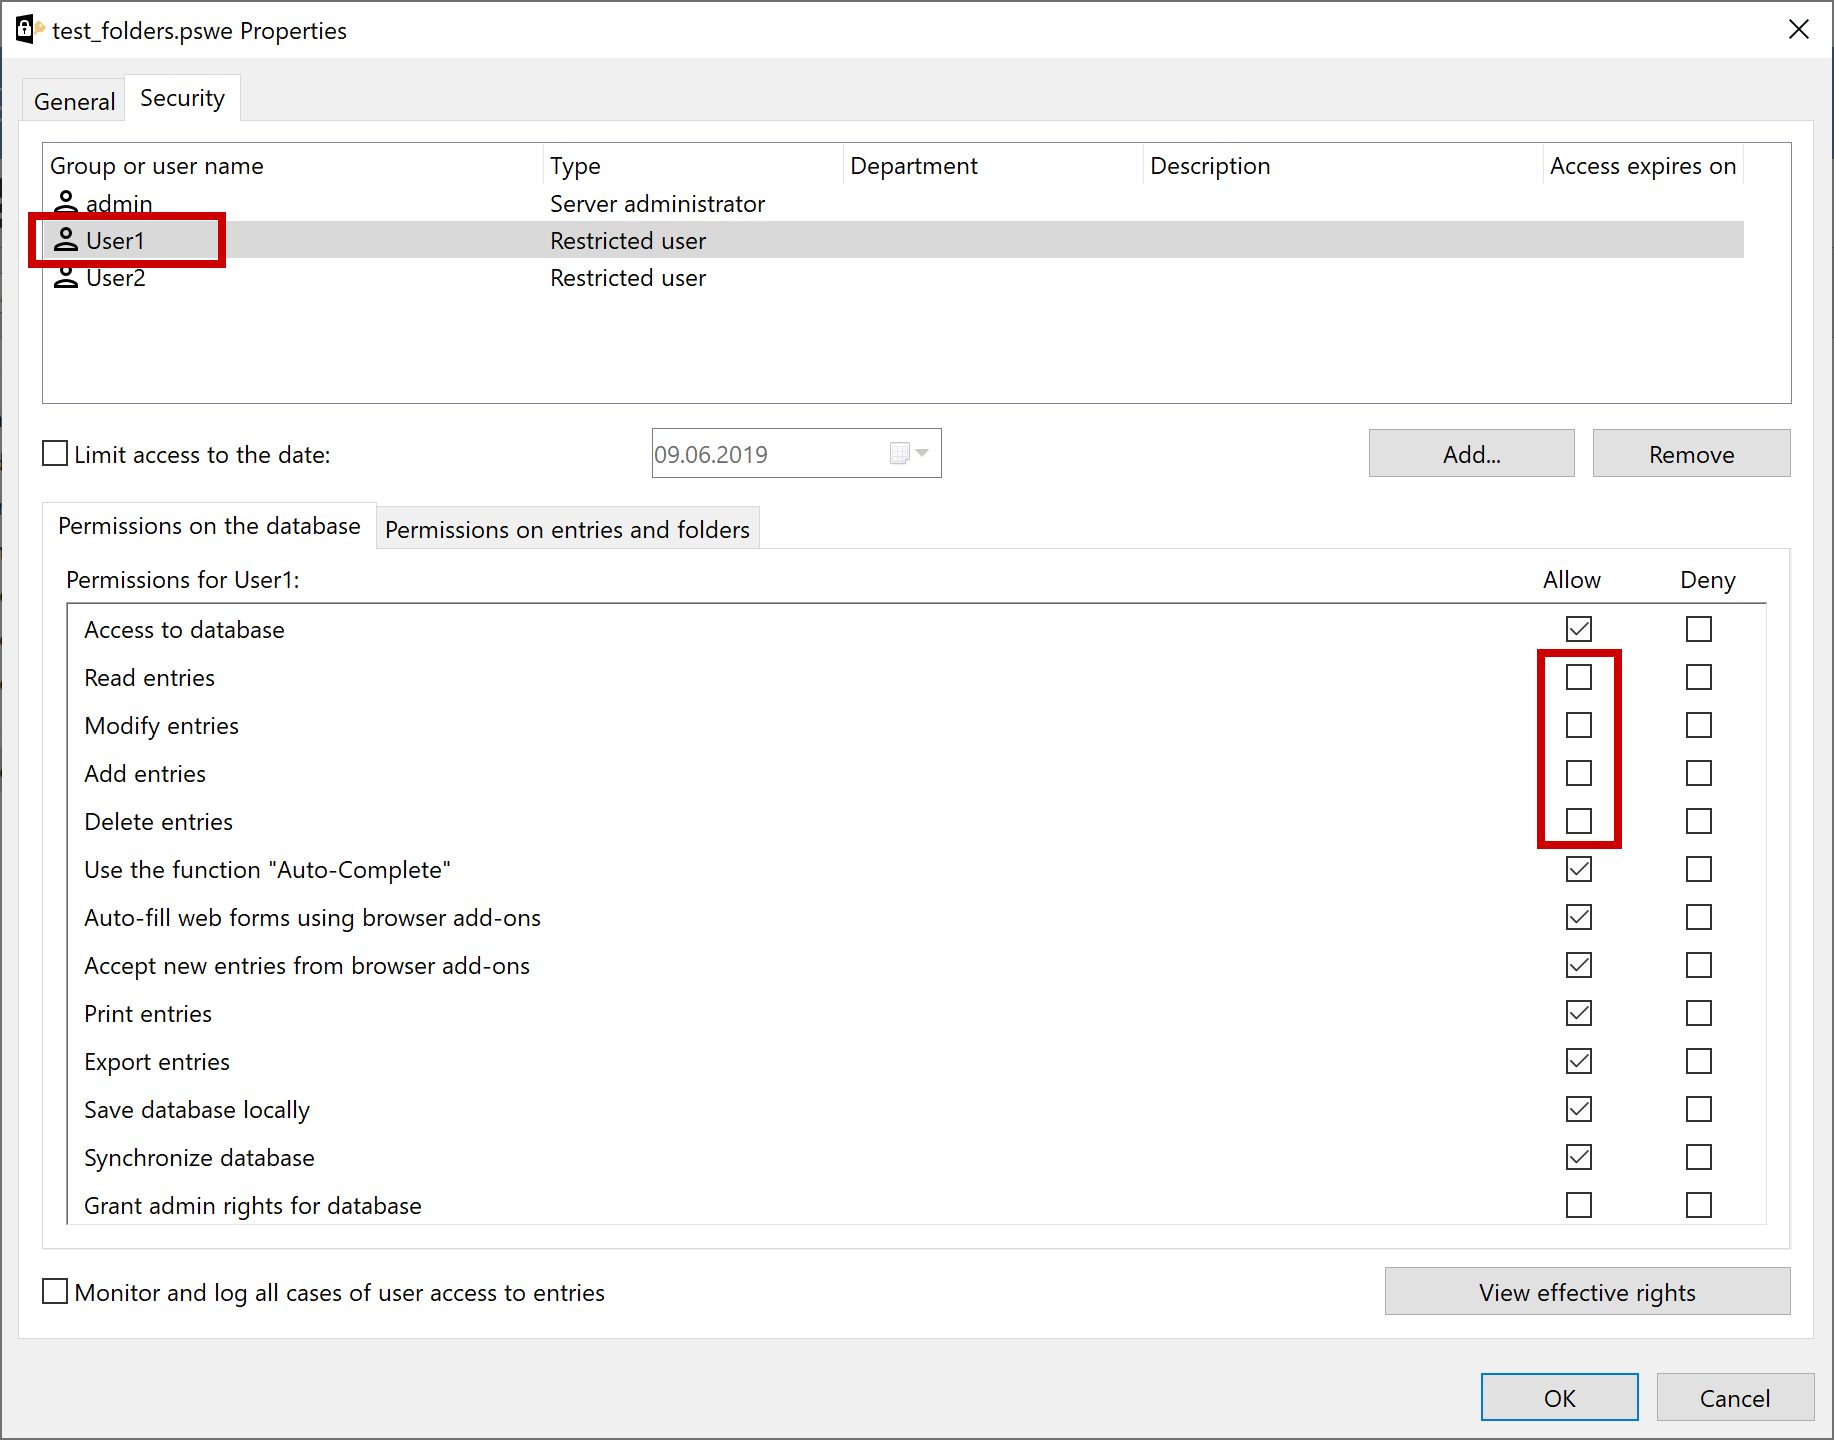This screenshot has width=1834, height=1440.
Task: Click the admin user icon
Action: coord(66,203)
